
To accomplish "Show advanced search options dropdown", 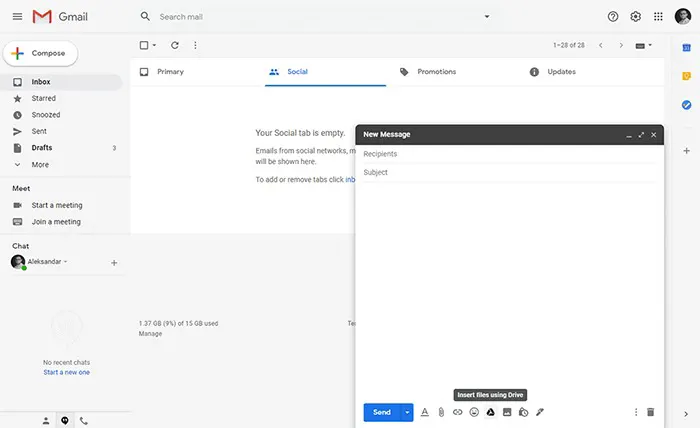I will click(x=487, y=17).
